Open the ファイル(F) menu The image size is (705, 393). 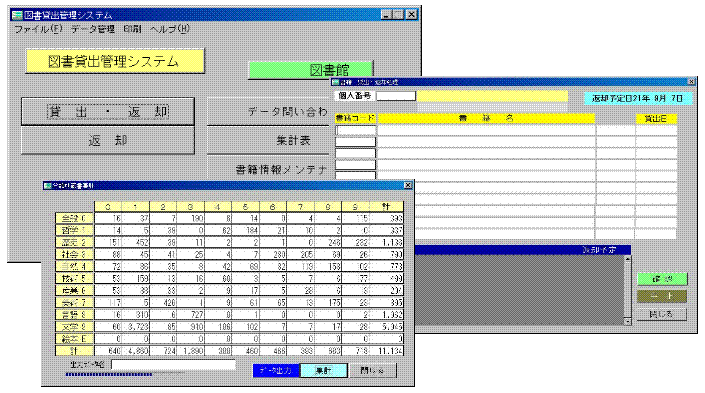38,29
